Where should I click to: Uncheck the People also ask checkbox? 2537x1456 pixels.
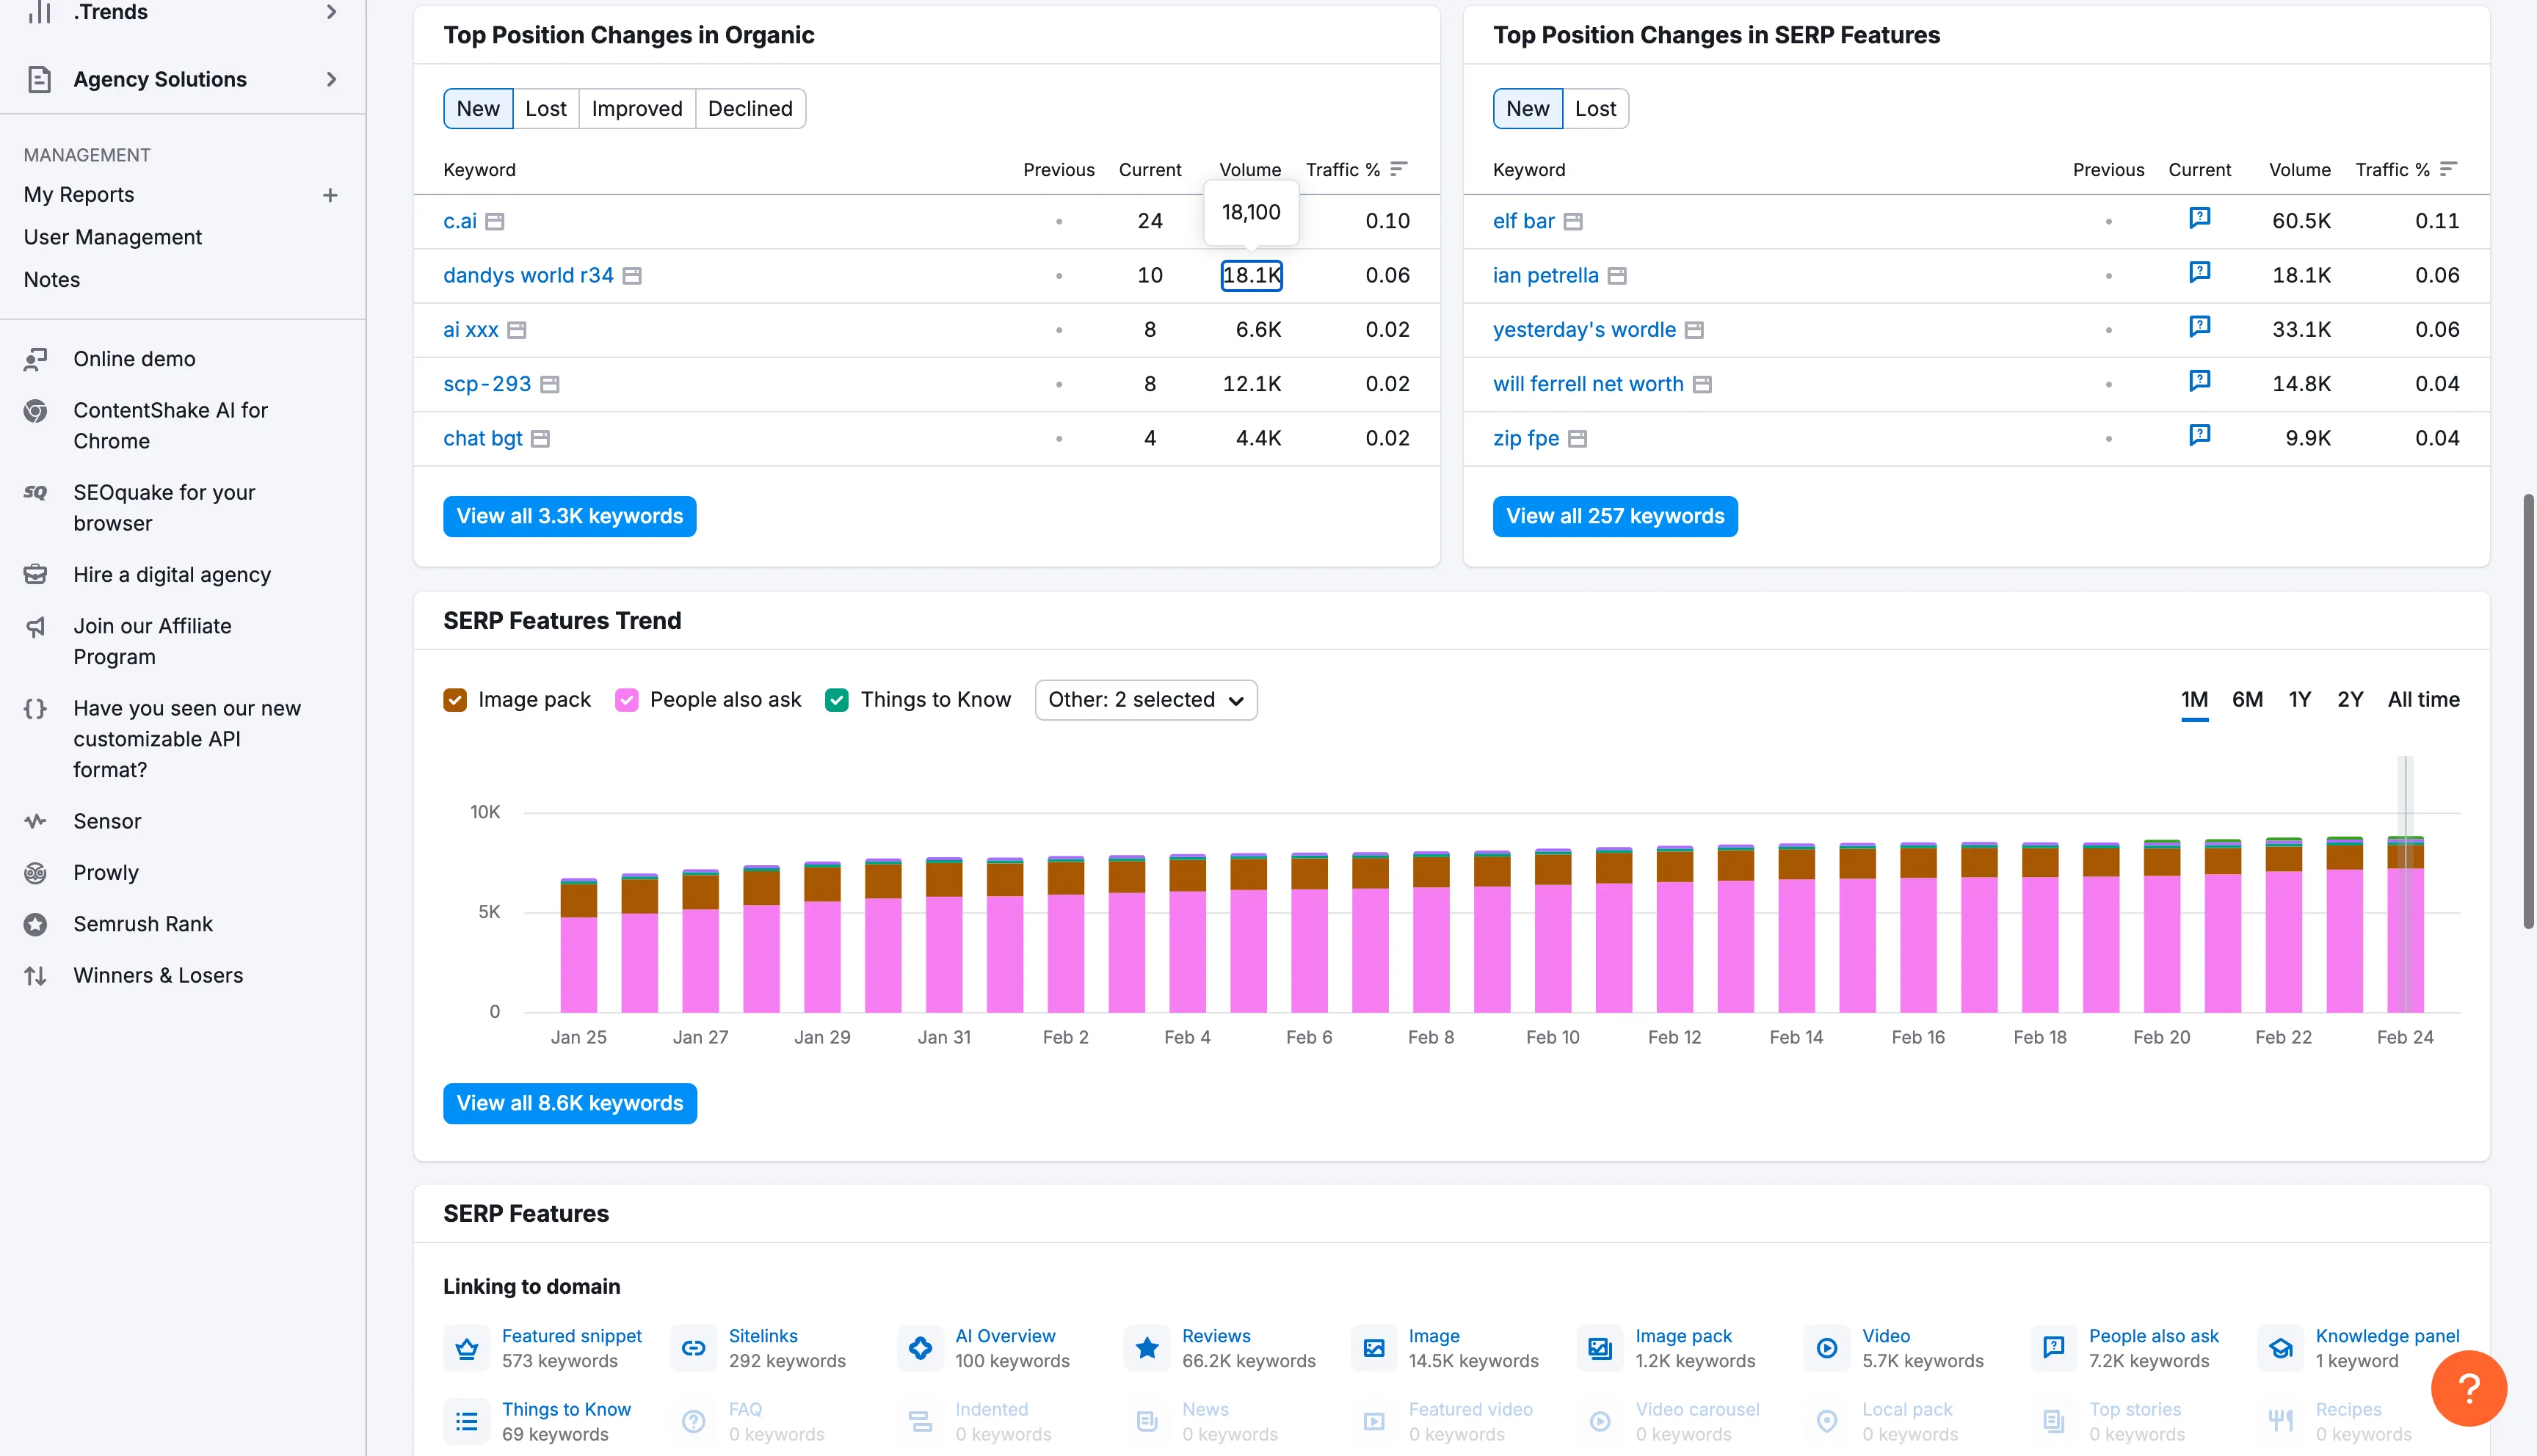[x=627, y=700]
